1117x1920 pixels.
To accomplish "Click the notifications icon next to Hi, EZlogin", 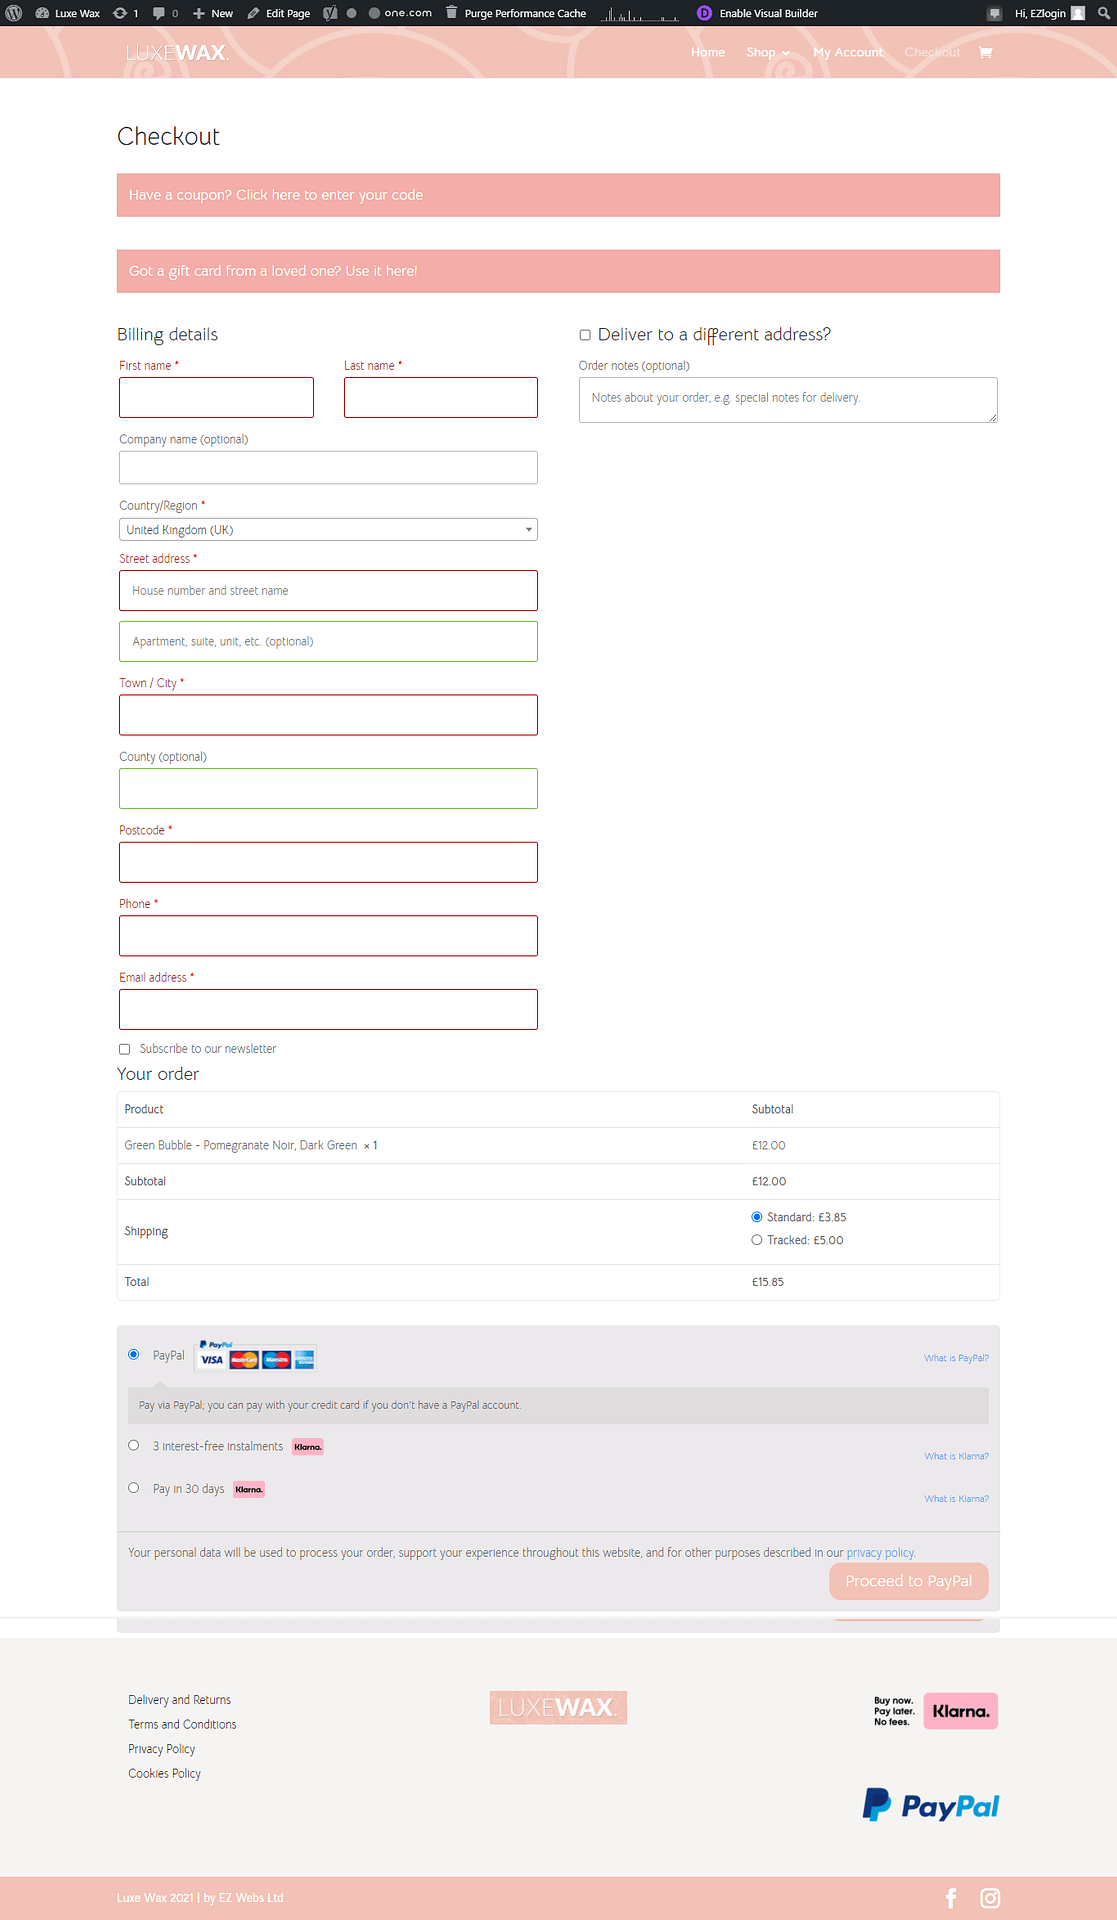I will (994, 13).
